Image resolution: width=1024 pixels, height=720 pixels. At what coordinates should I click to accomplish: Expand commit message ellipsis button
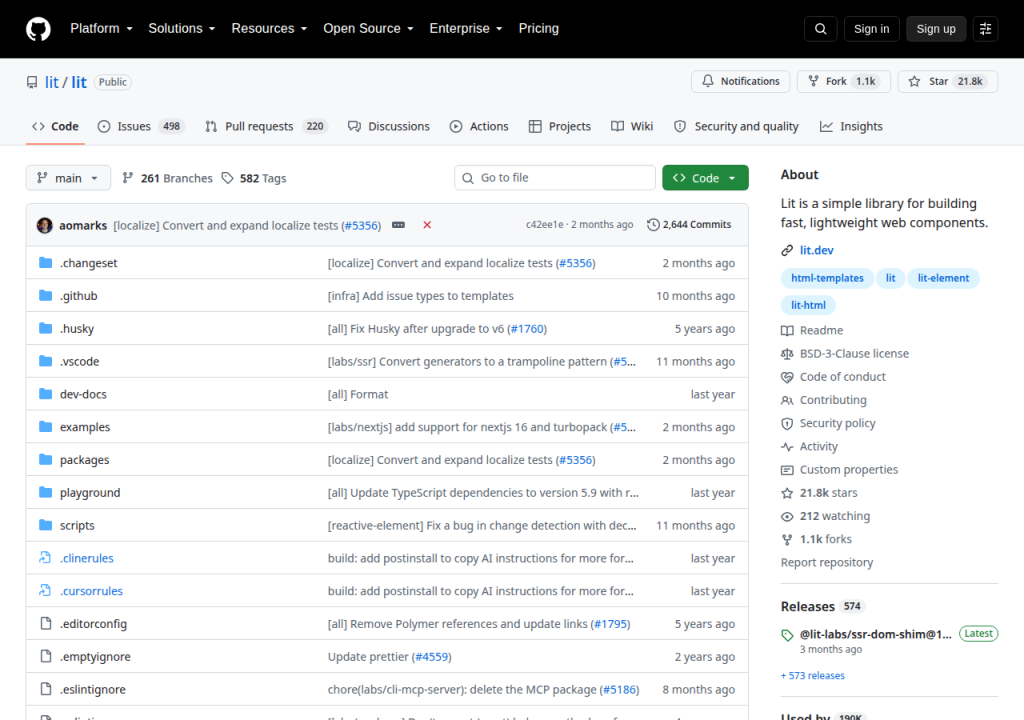coord(398,225)
